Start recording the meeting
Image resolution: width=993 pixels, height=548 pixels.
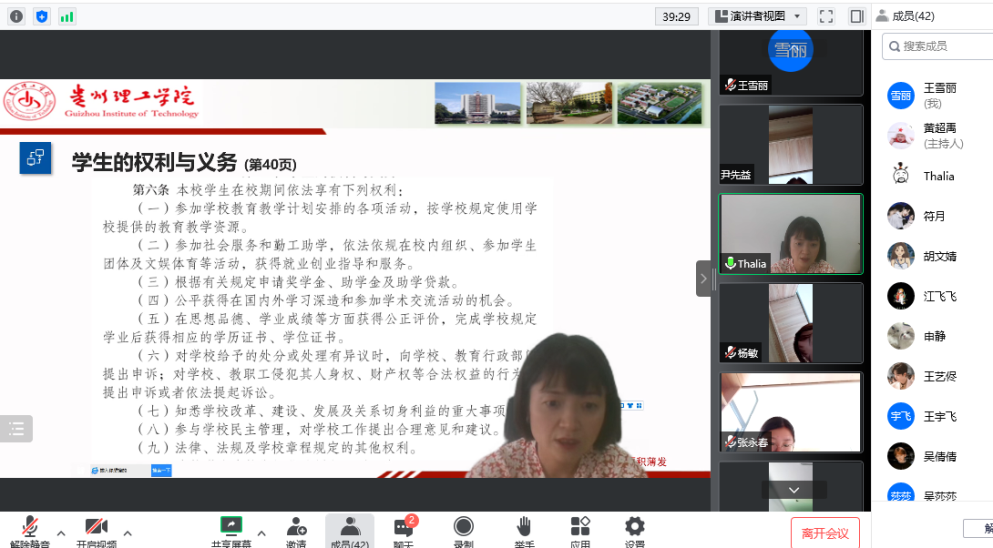click(x=463, y=527)
